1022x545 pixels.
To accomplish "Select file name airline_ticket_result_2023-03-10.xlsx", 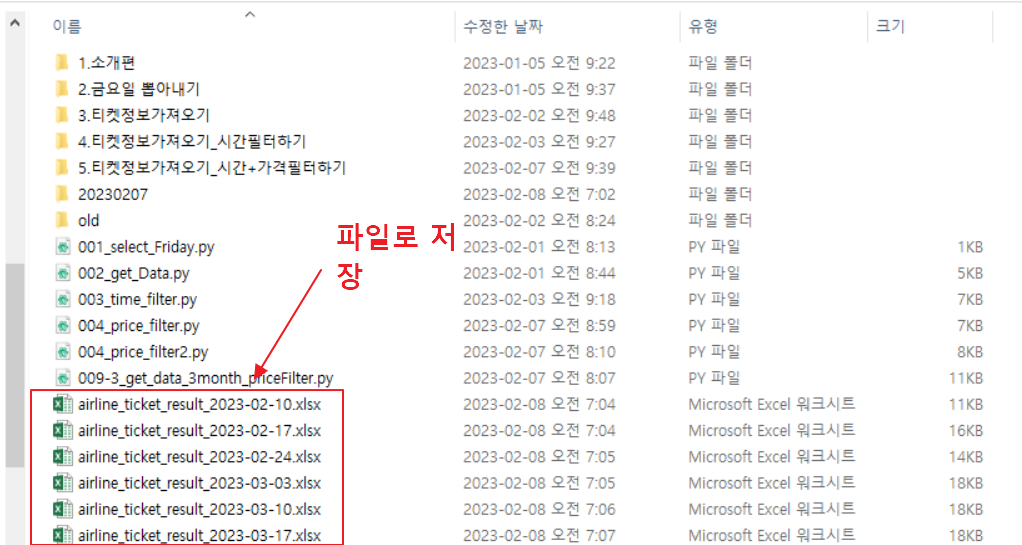I will point(199,509).
